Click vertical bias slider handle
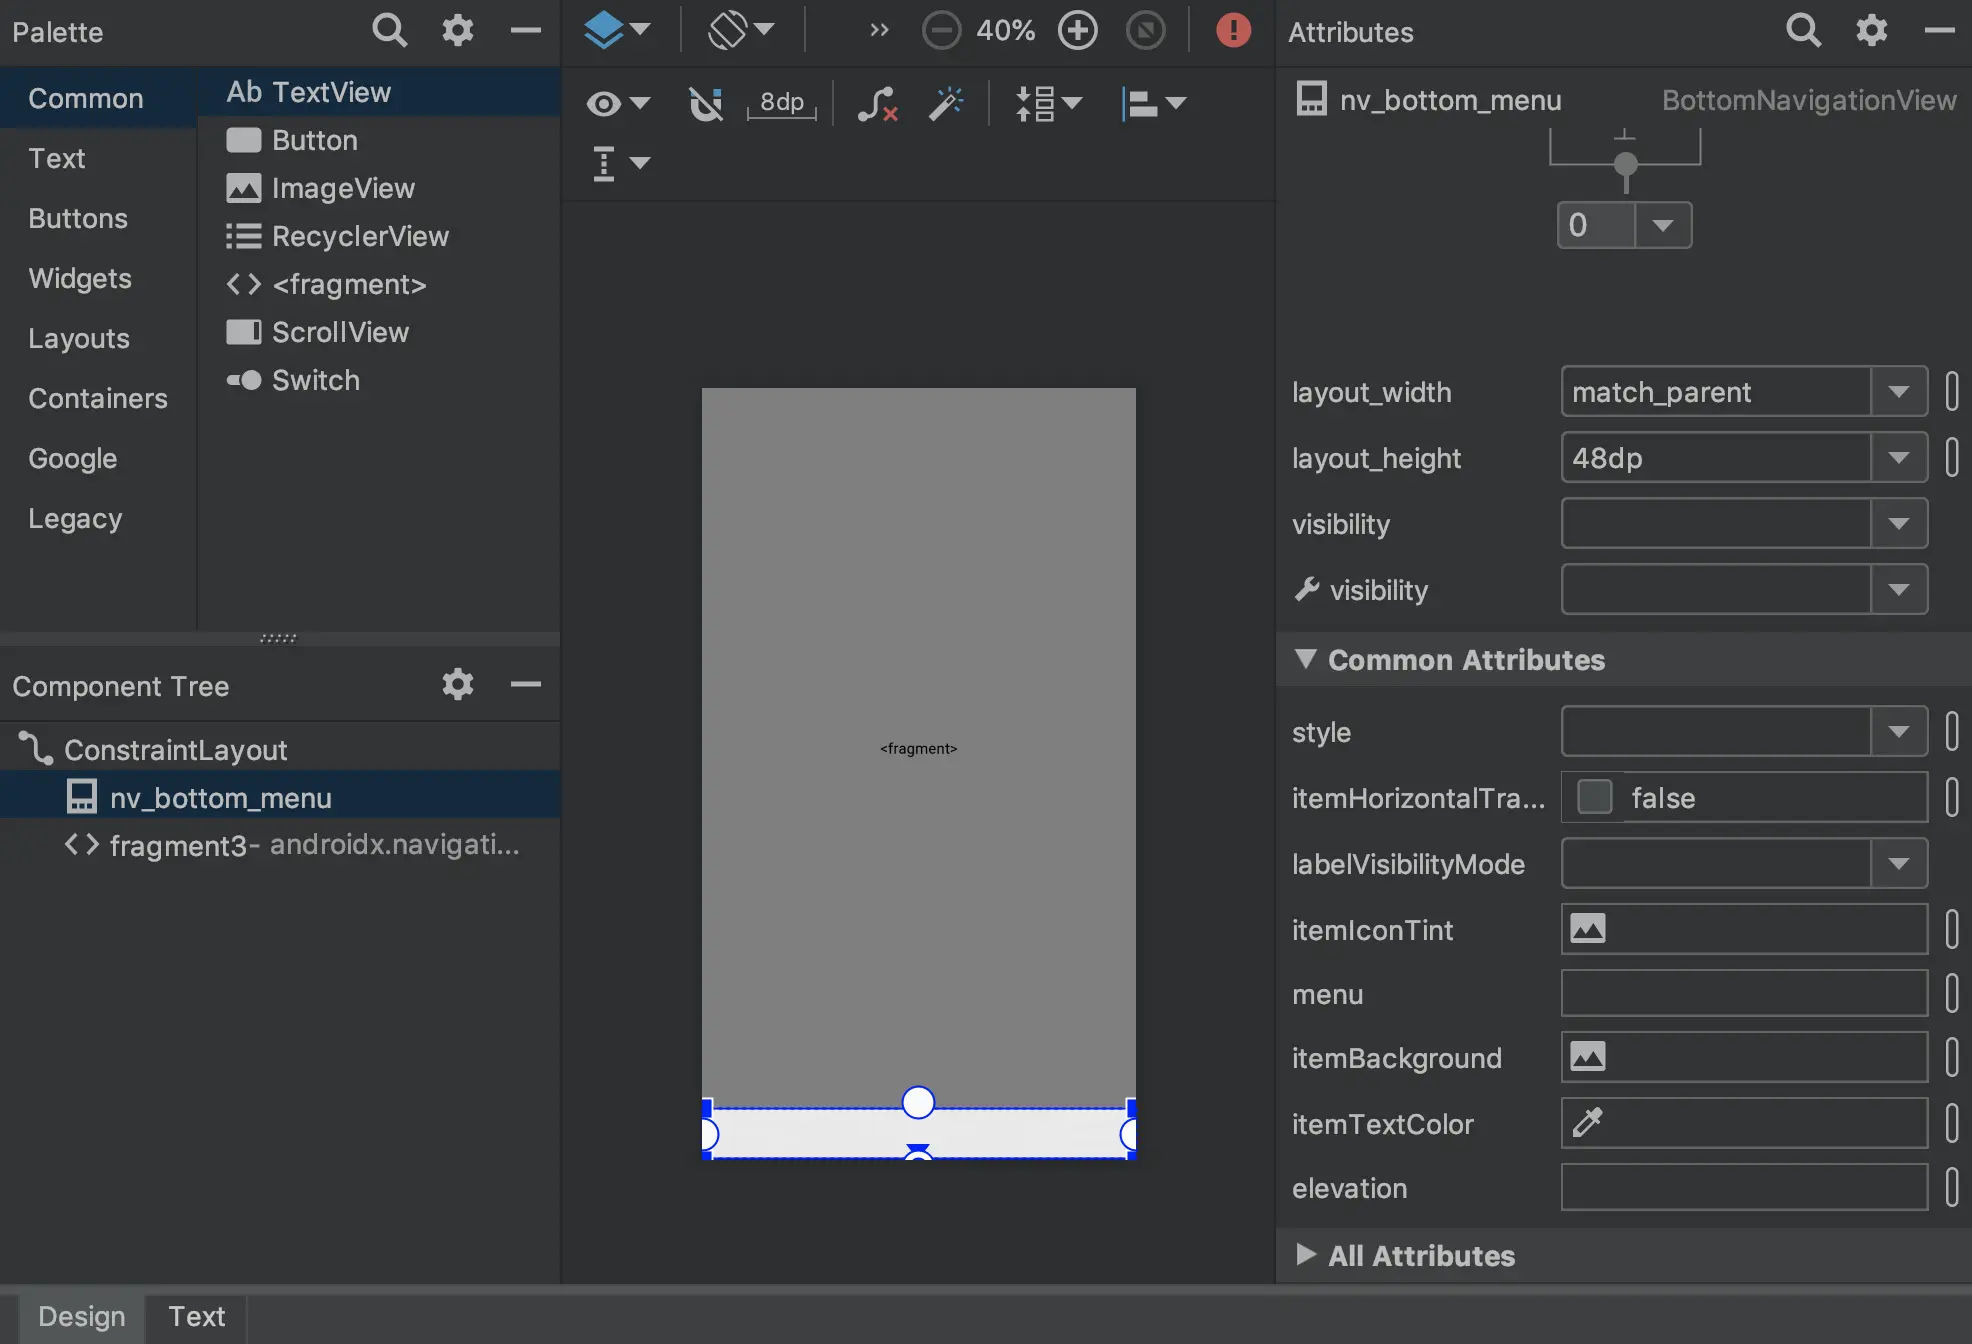 tap(1626, 164)
